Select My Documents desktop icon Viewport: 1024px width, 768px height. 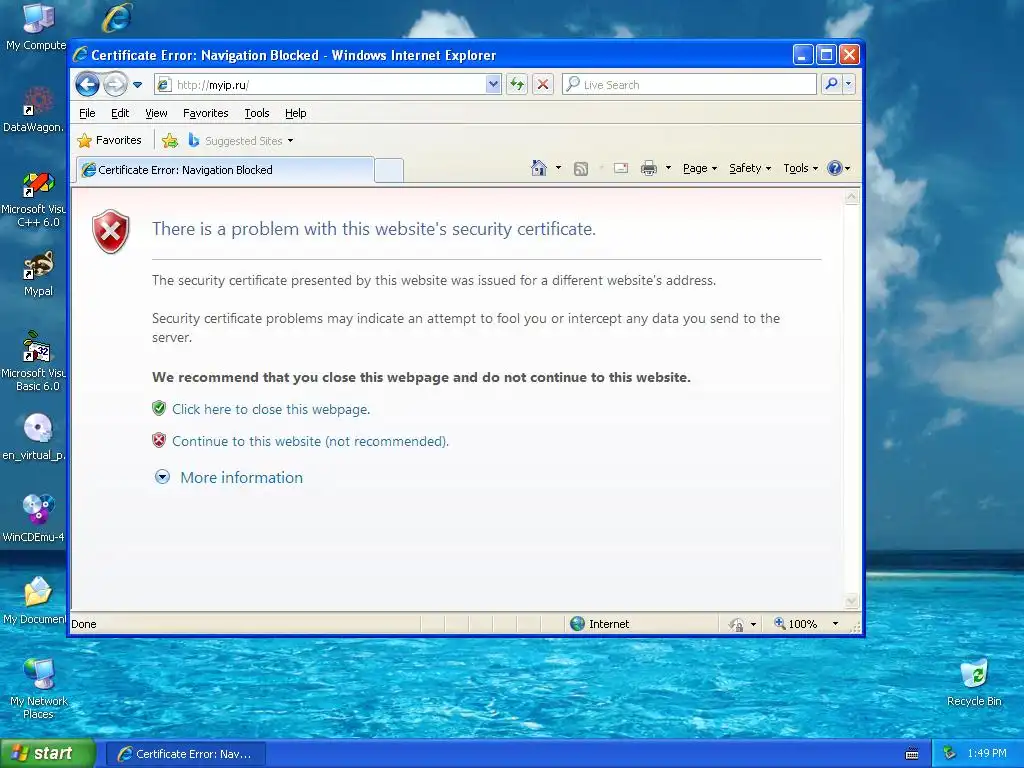[x=35, y=601]
